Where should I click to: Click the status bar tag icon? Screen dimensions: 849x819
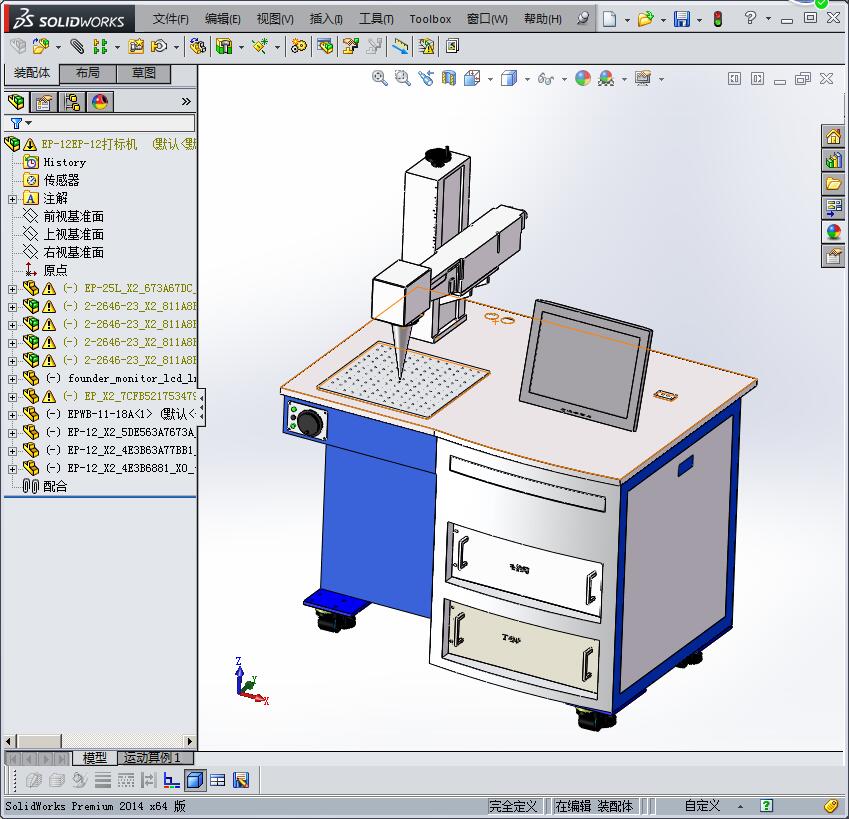(831, 805)
